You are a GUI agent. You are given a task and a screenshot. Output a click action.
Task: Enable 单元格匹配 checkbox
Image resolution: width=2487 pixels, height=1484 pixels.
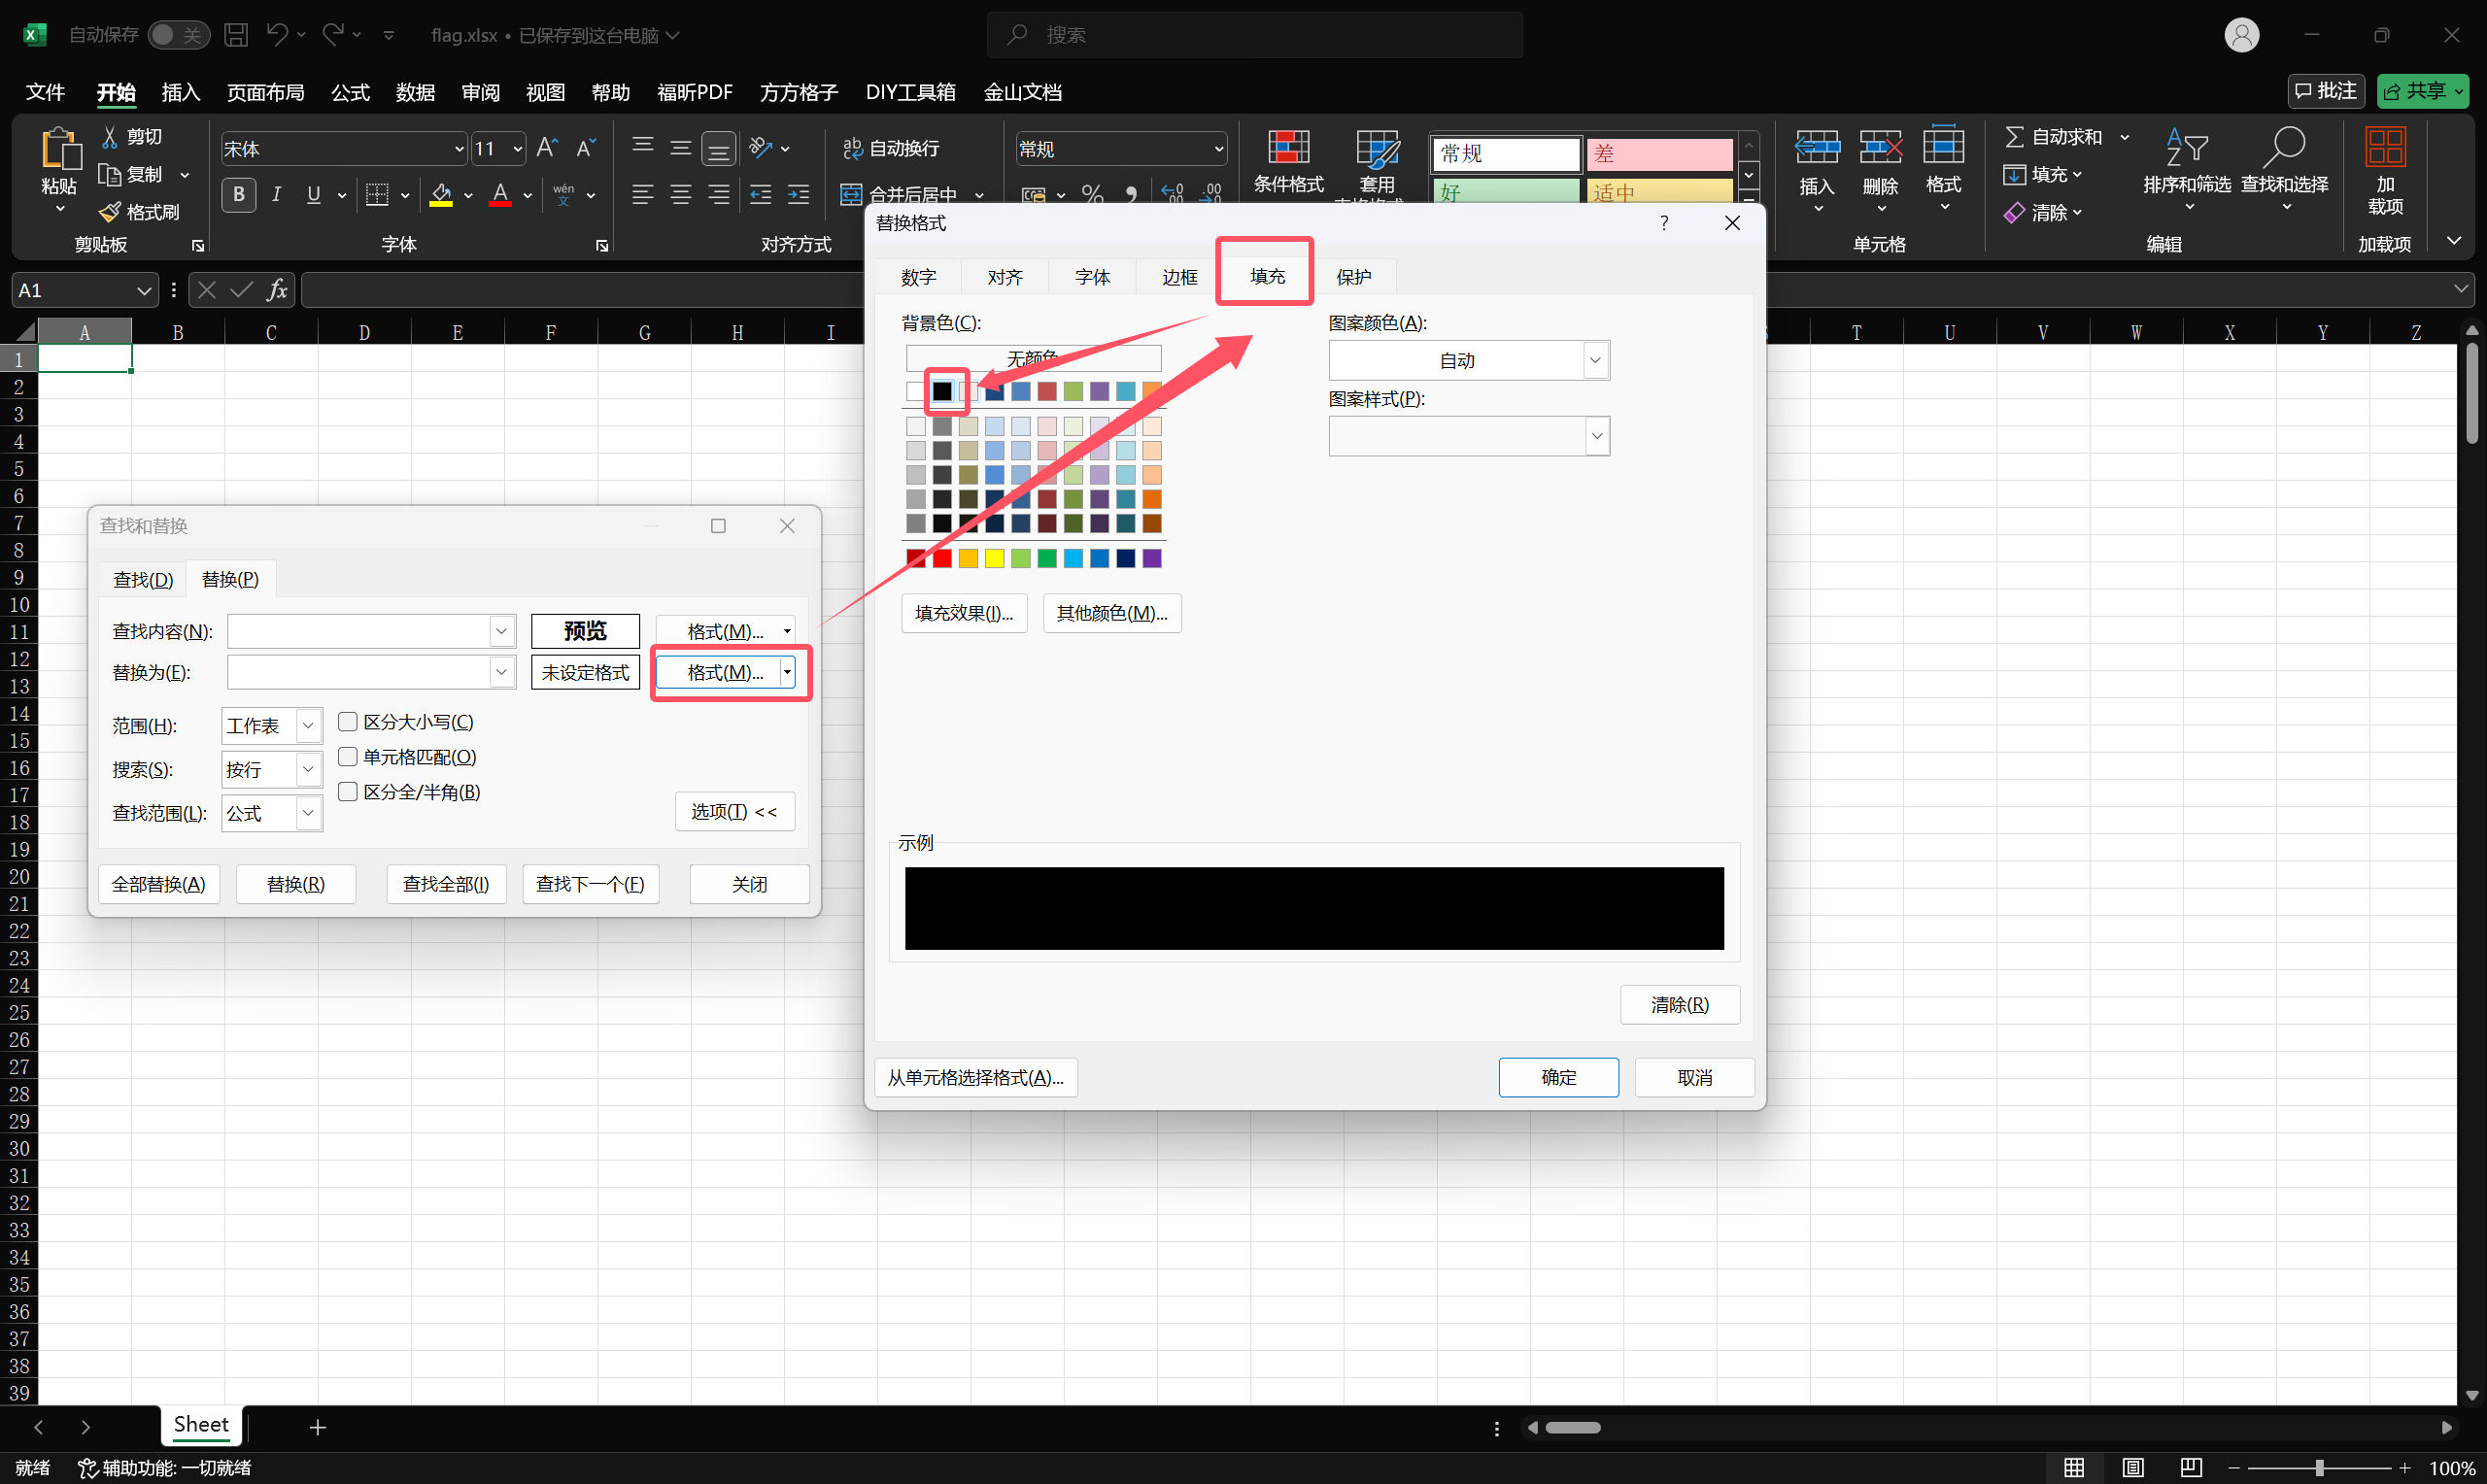point(348,756)
